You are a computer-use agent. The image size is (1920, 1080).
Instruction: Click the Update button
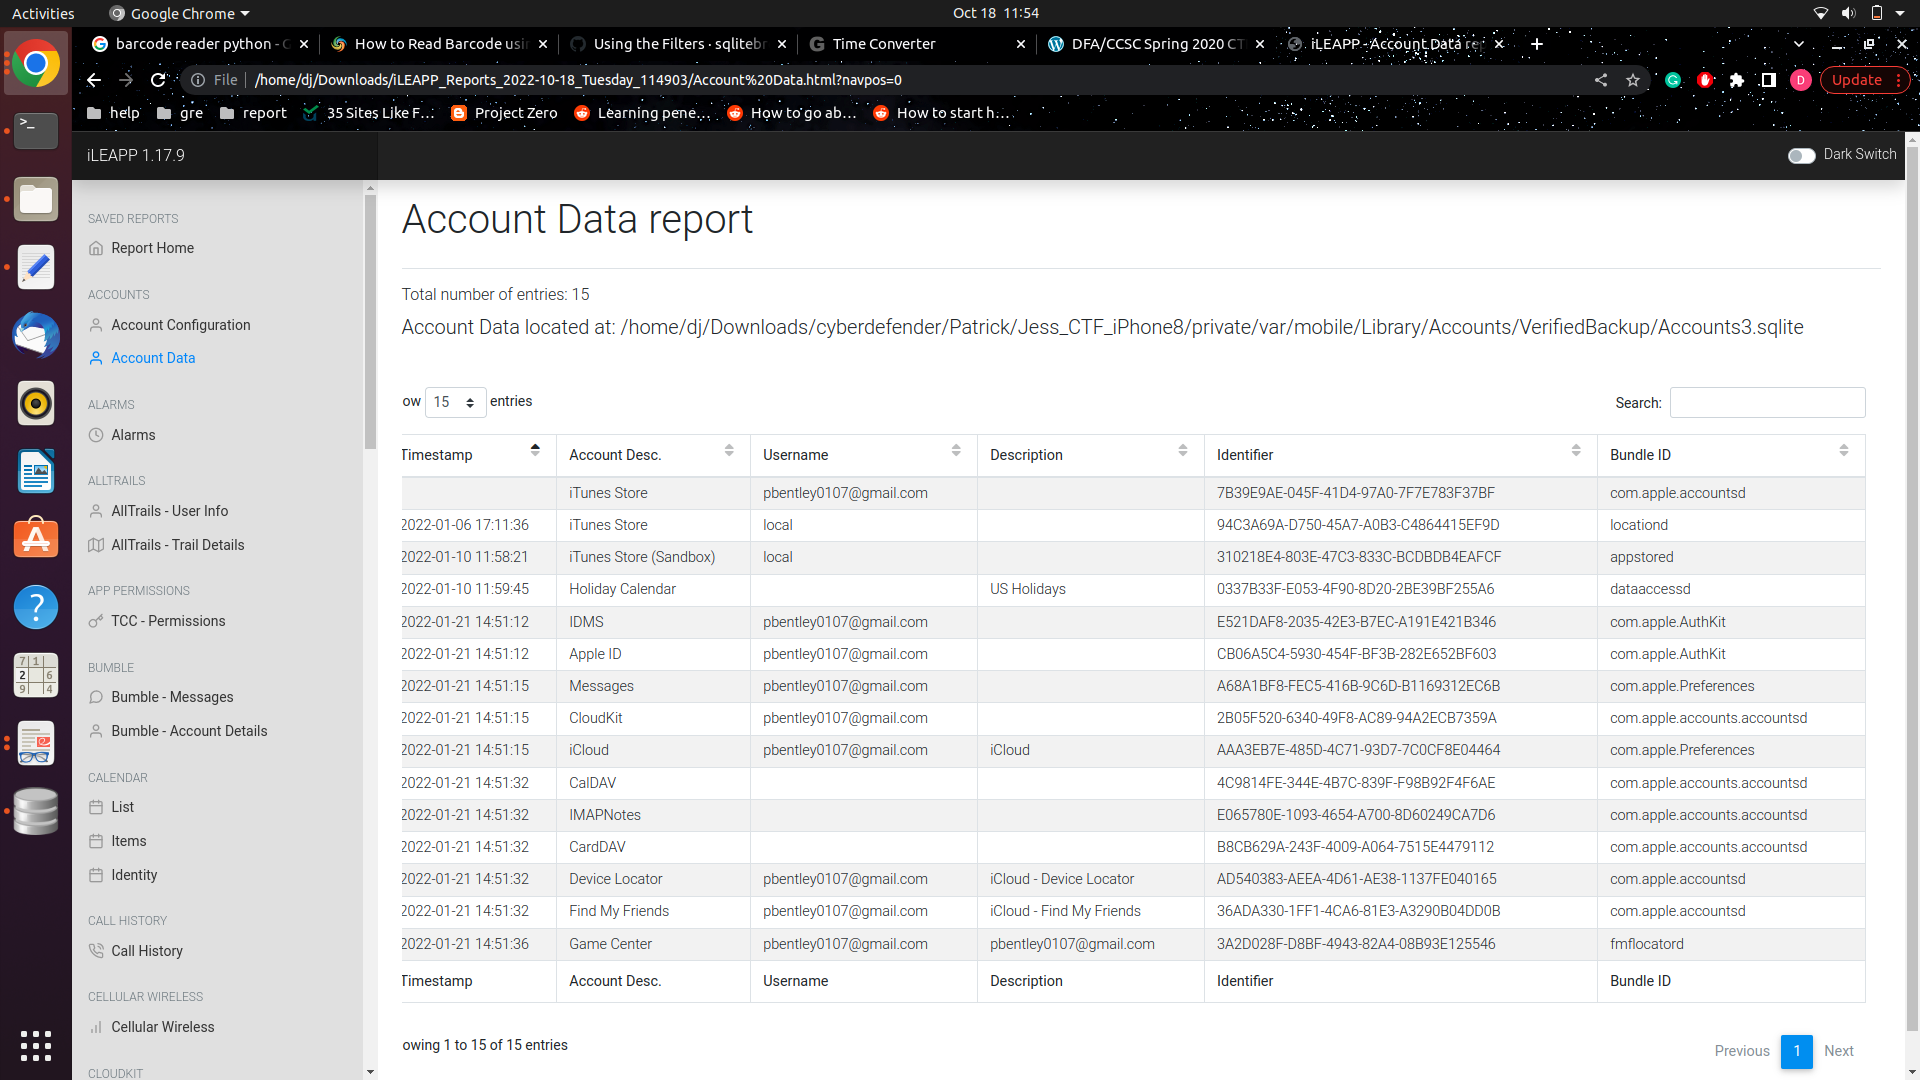pos(1857,80)
